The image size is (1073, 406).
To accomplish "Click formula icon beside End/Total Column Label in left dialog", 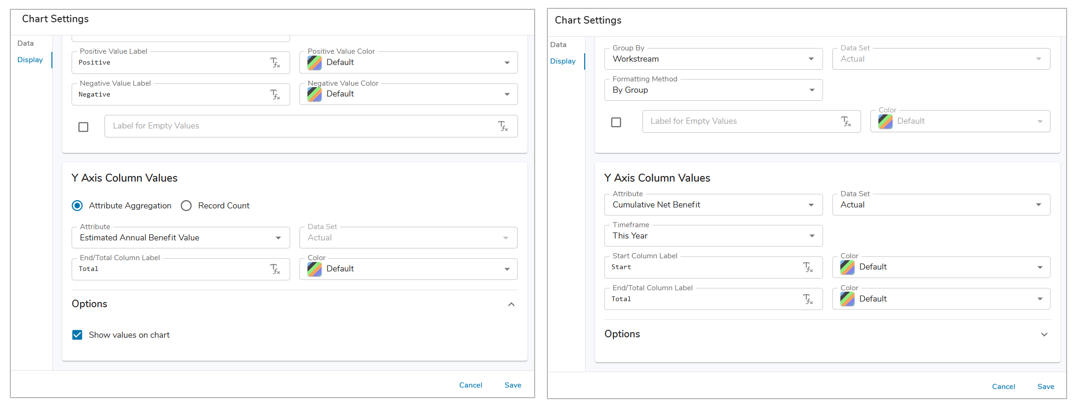I will pos(275,269).
